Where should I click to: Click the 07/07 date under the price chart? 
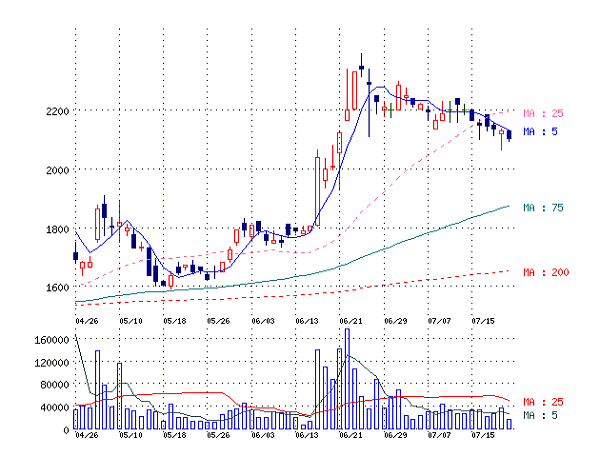click(439, 321)
